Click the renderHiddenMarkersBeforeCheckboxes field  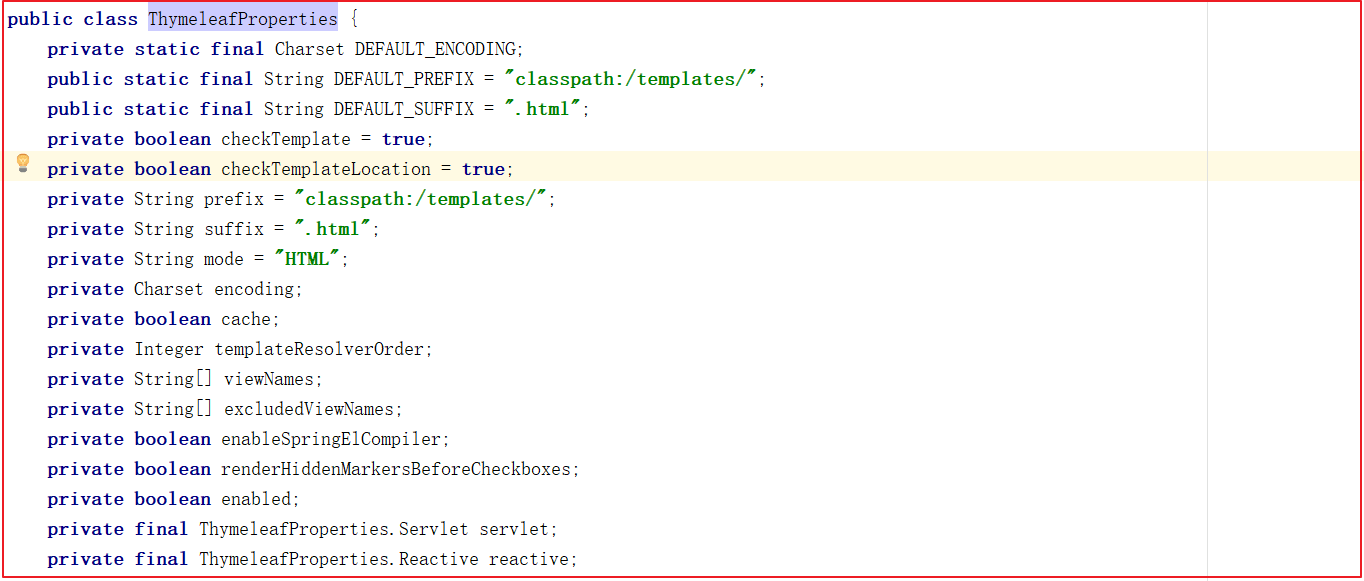(397, 469)
